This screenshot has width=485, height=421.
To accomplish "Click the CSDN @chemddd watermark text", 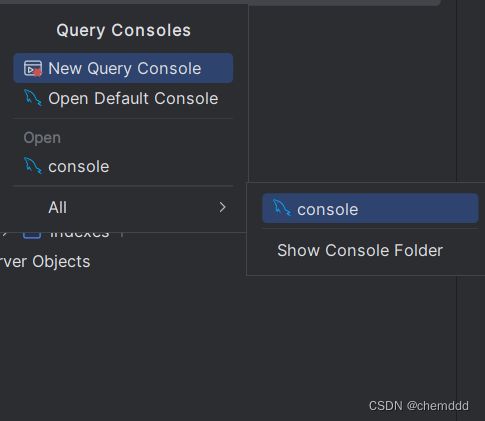I will [x=419, y=406].
